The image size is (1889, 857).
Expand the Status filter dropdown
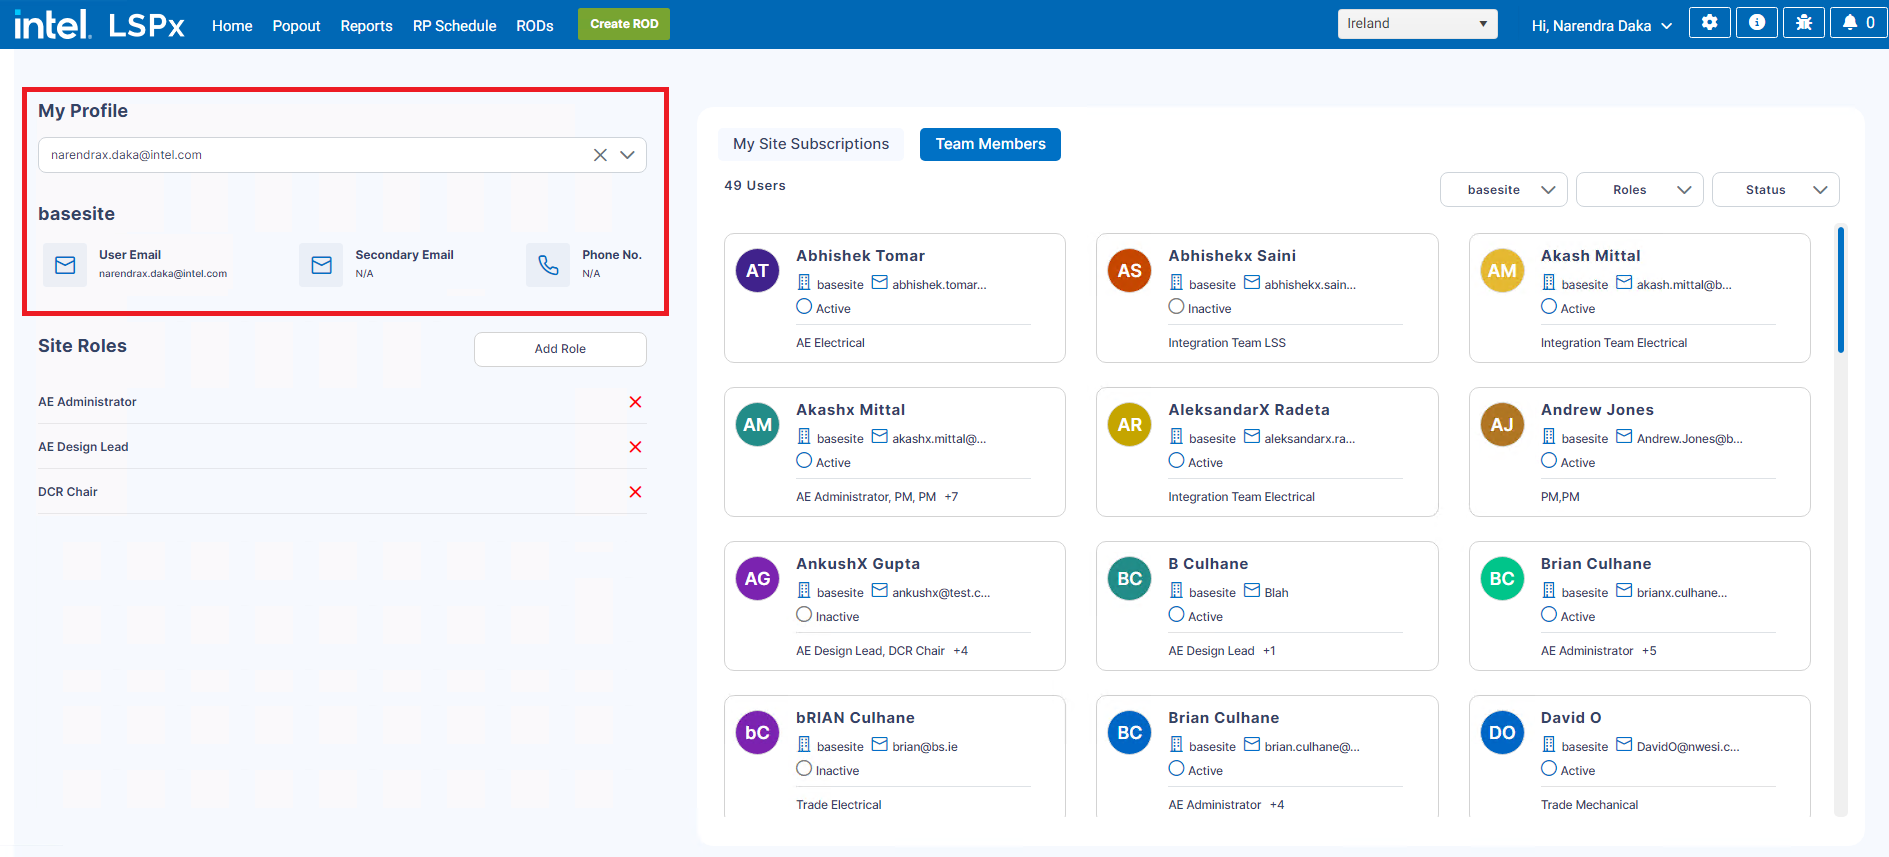[1775, 190]
